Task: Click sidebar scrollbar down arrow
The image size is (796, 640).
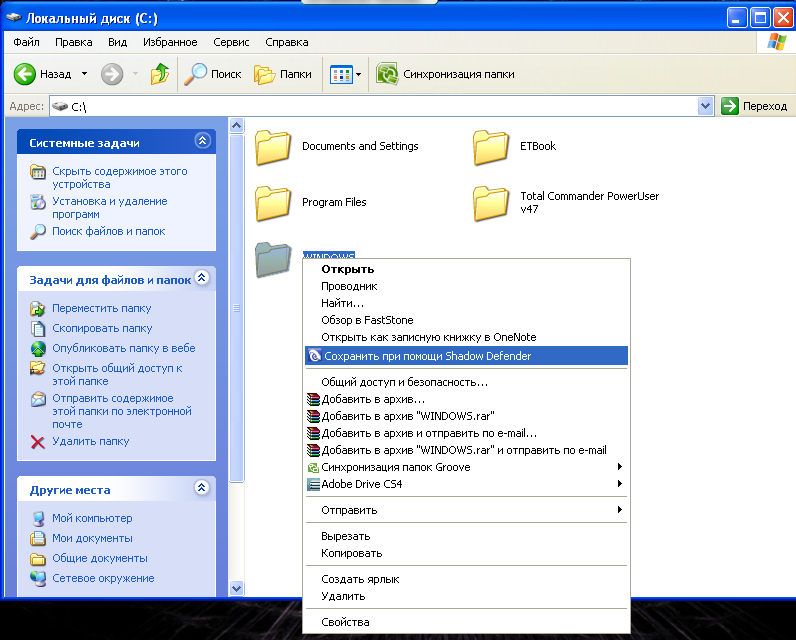Action: click(x=237, y=589)
